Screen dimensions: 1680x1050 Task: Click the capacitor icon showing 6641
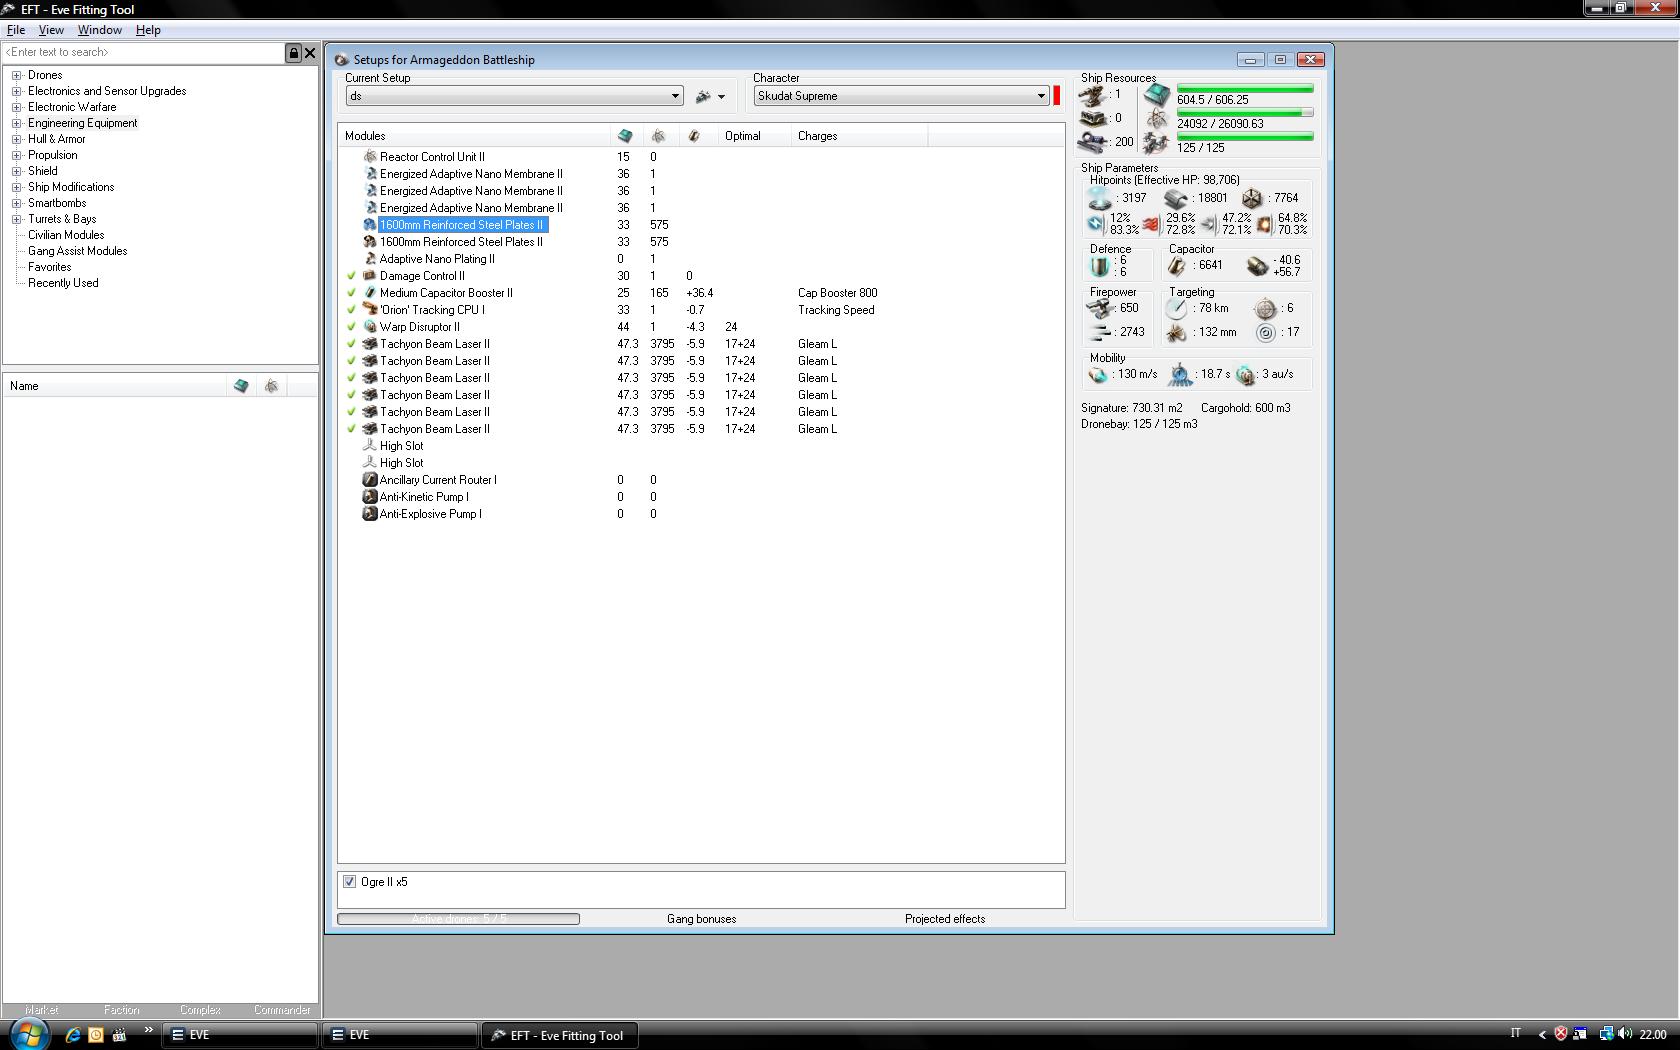click(1177, 266)
